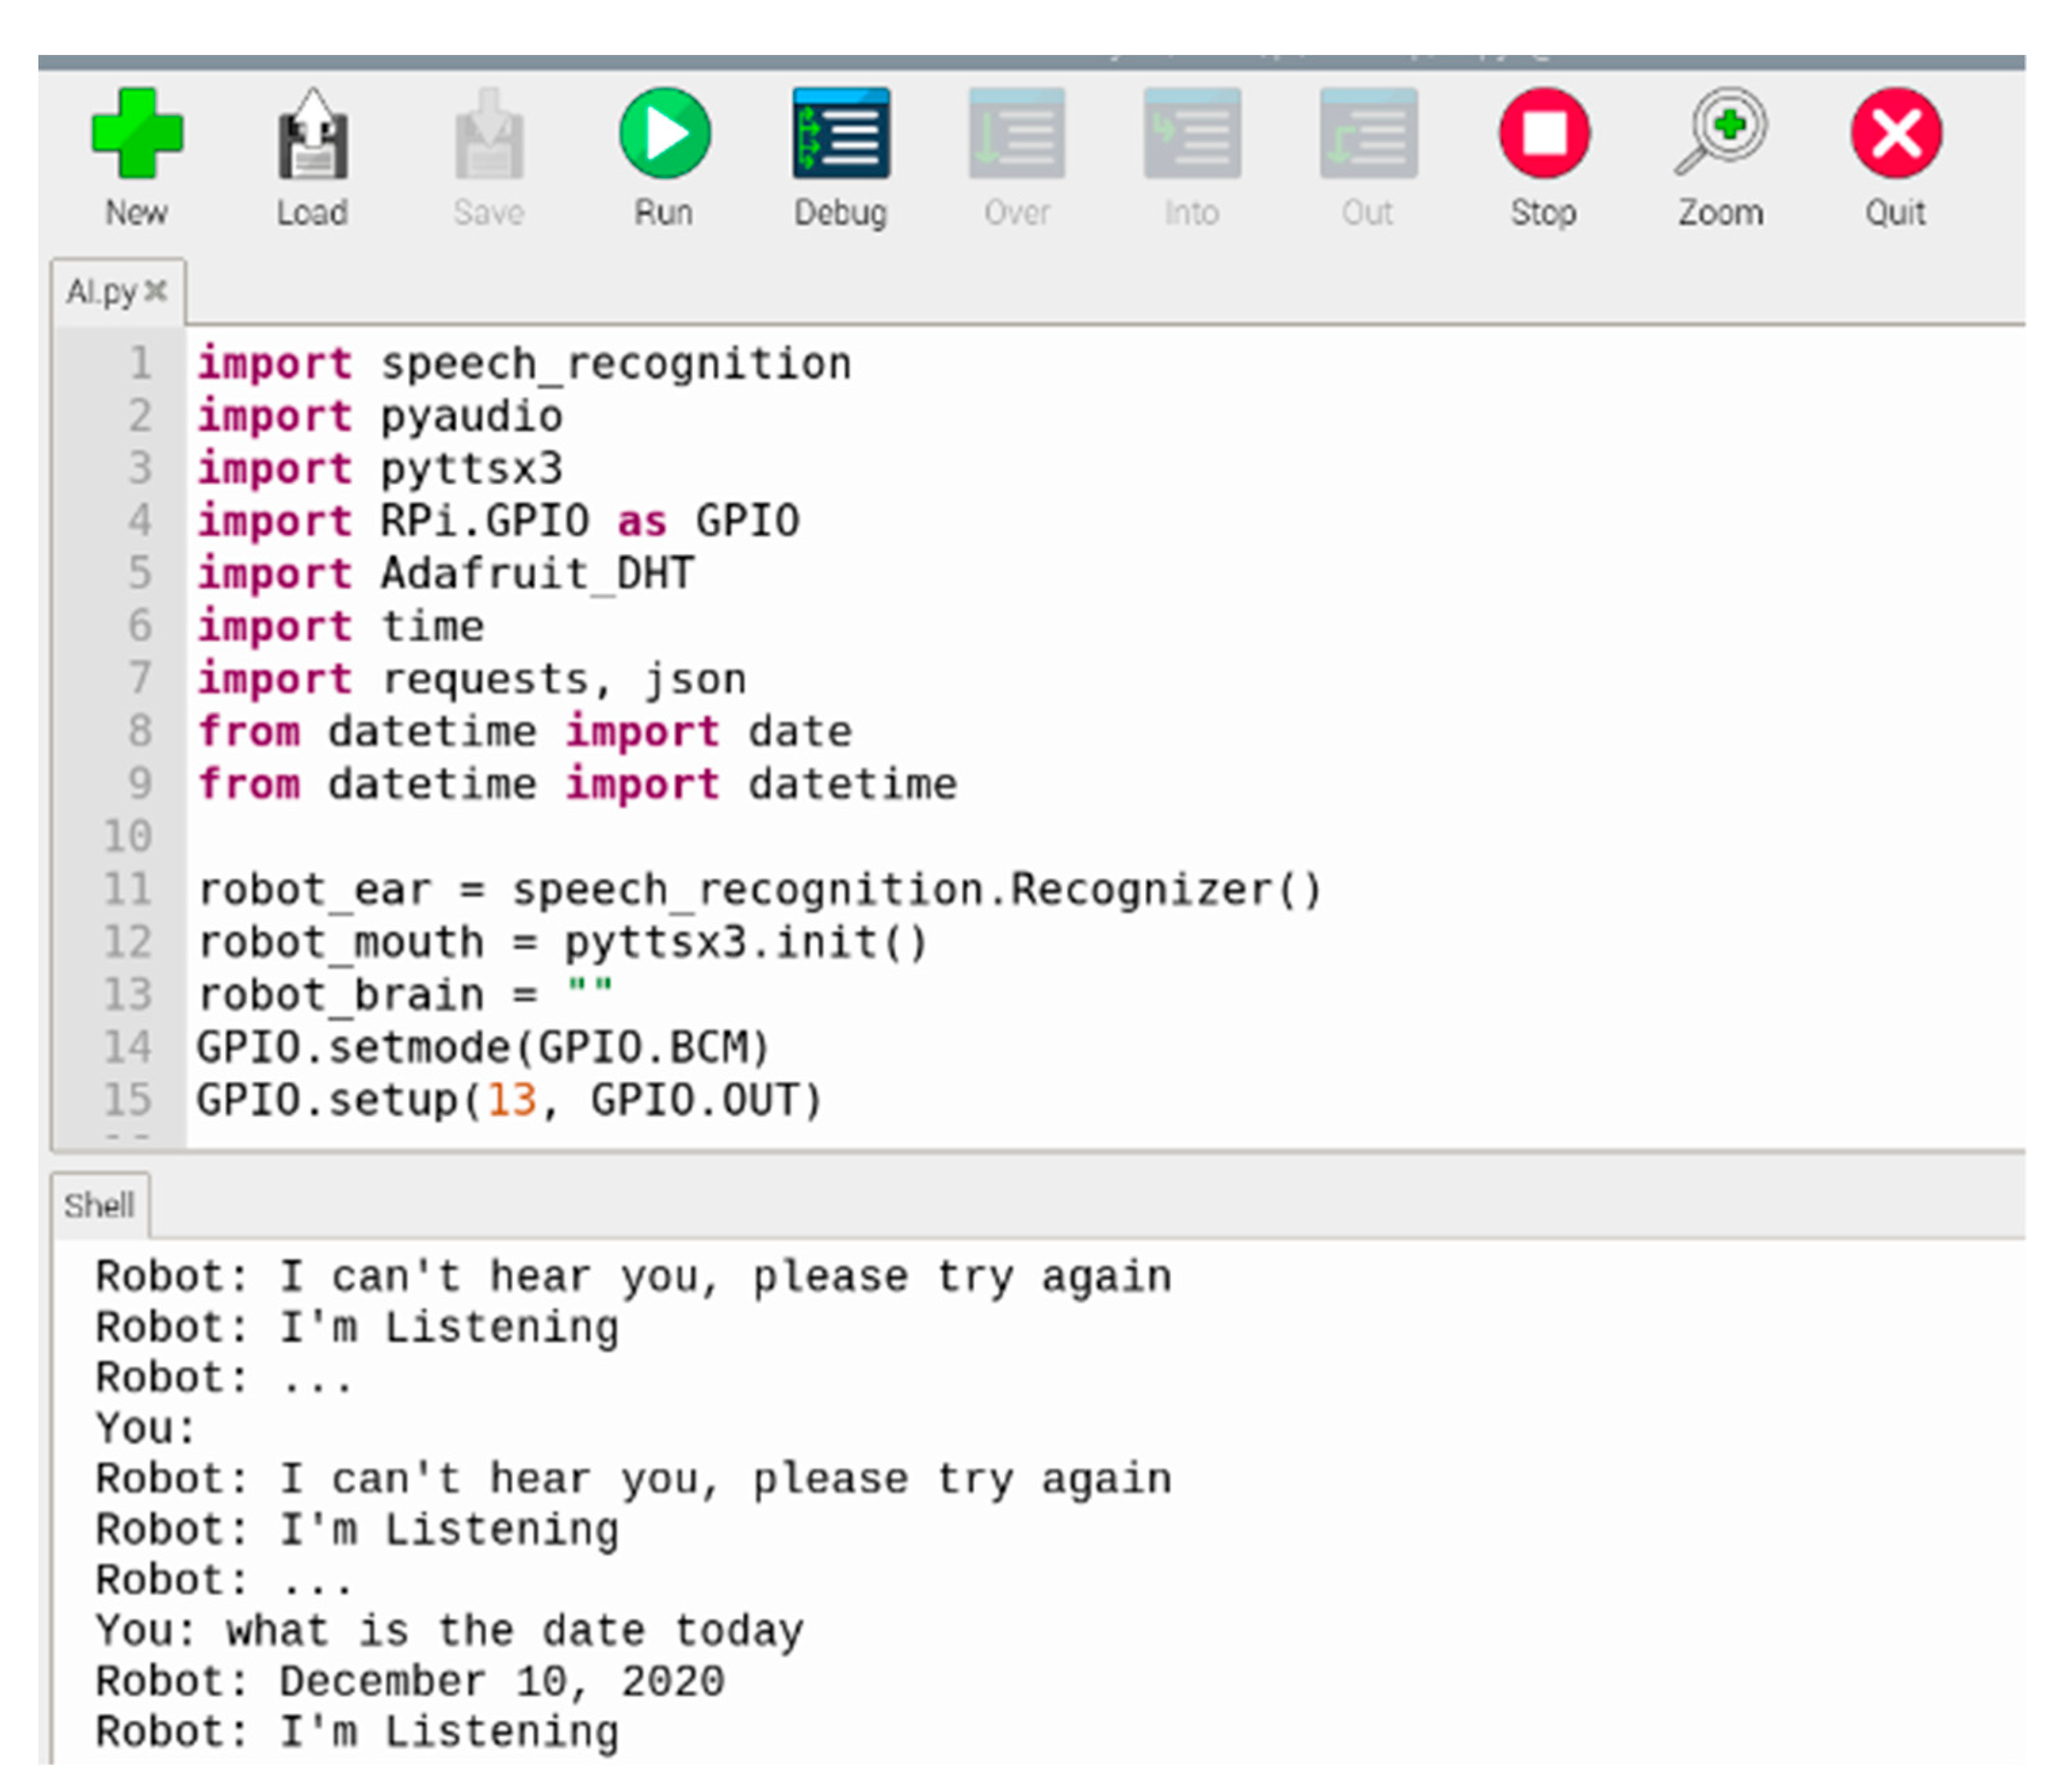2059x1792 pixels.
Task: Click line number 1 in the gutter
Action: [140, 363]
